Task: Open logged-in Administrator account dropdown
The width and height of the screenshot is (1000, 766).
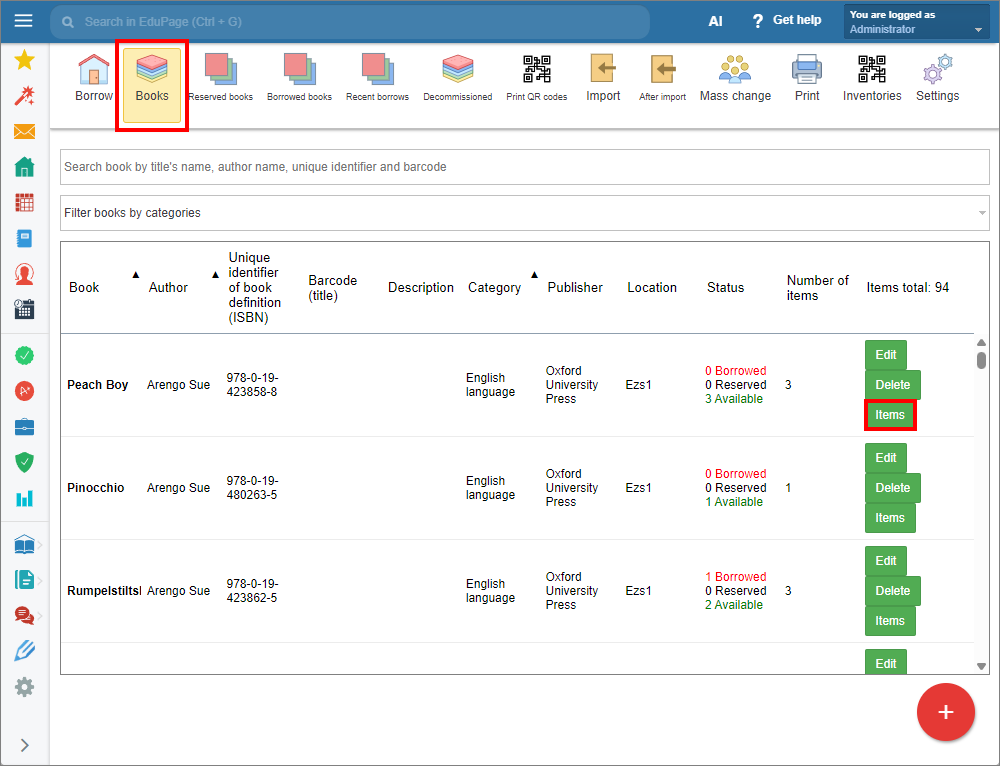Action: click(916, 22)
